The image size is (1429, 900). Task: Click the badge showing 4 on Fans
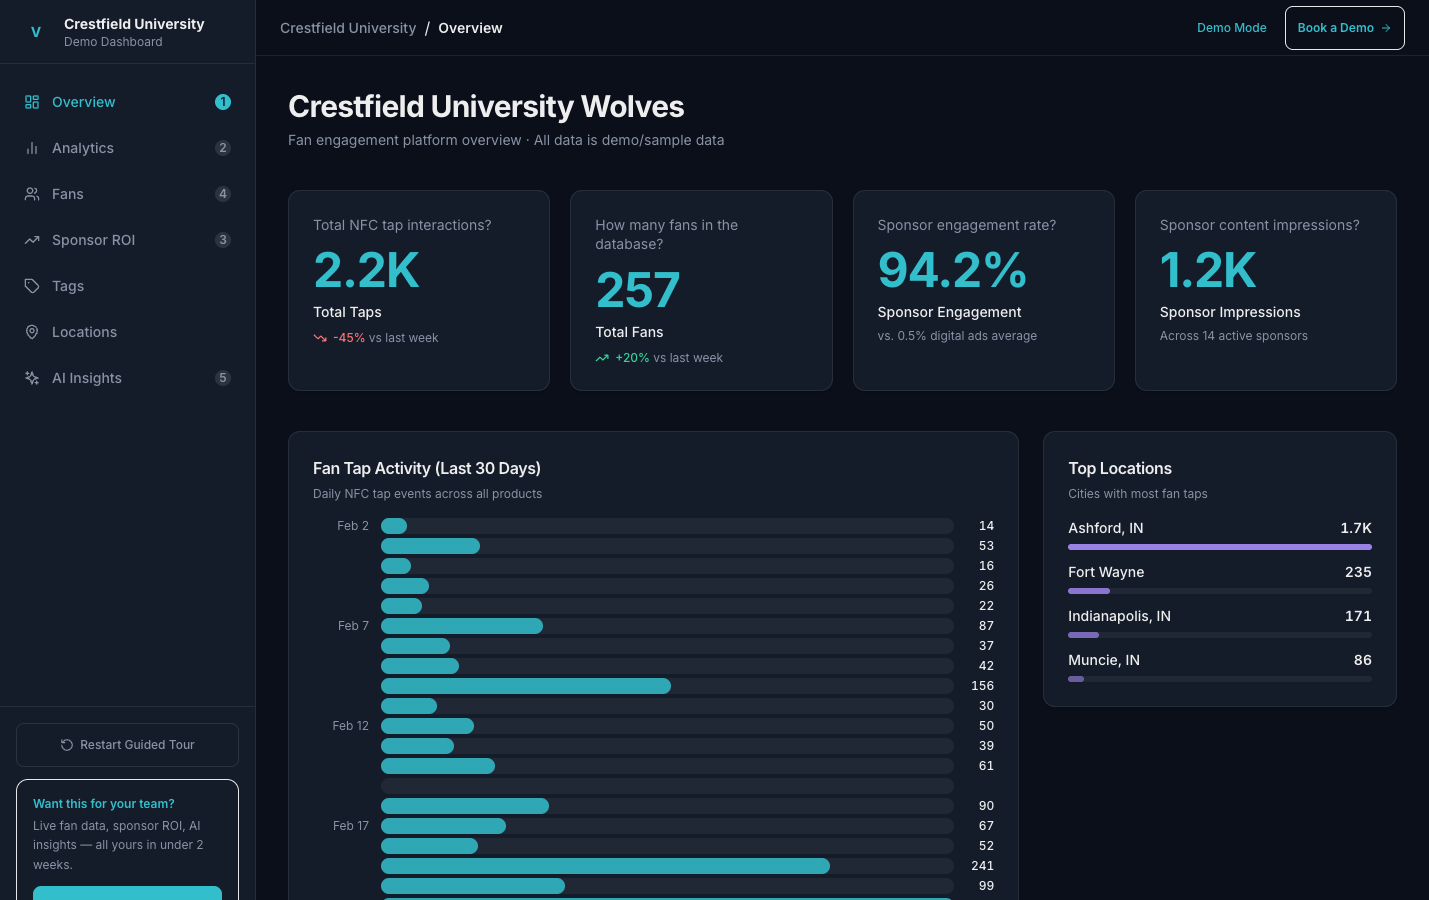click(223, 194)
